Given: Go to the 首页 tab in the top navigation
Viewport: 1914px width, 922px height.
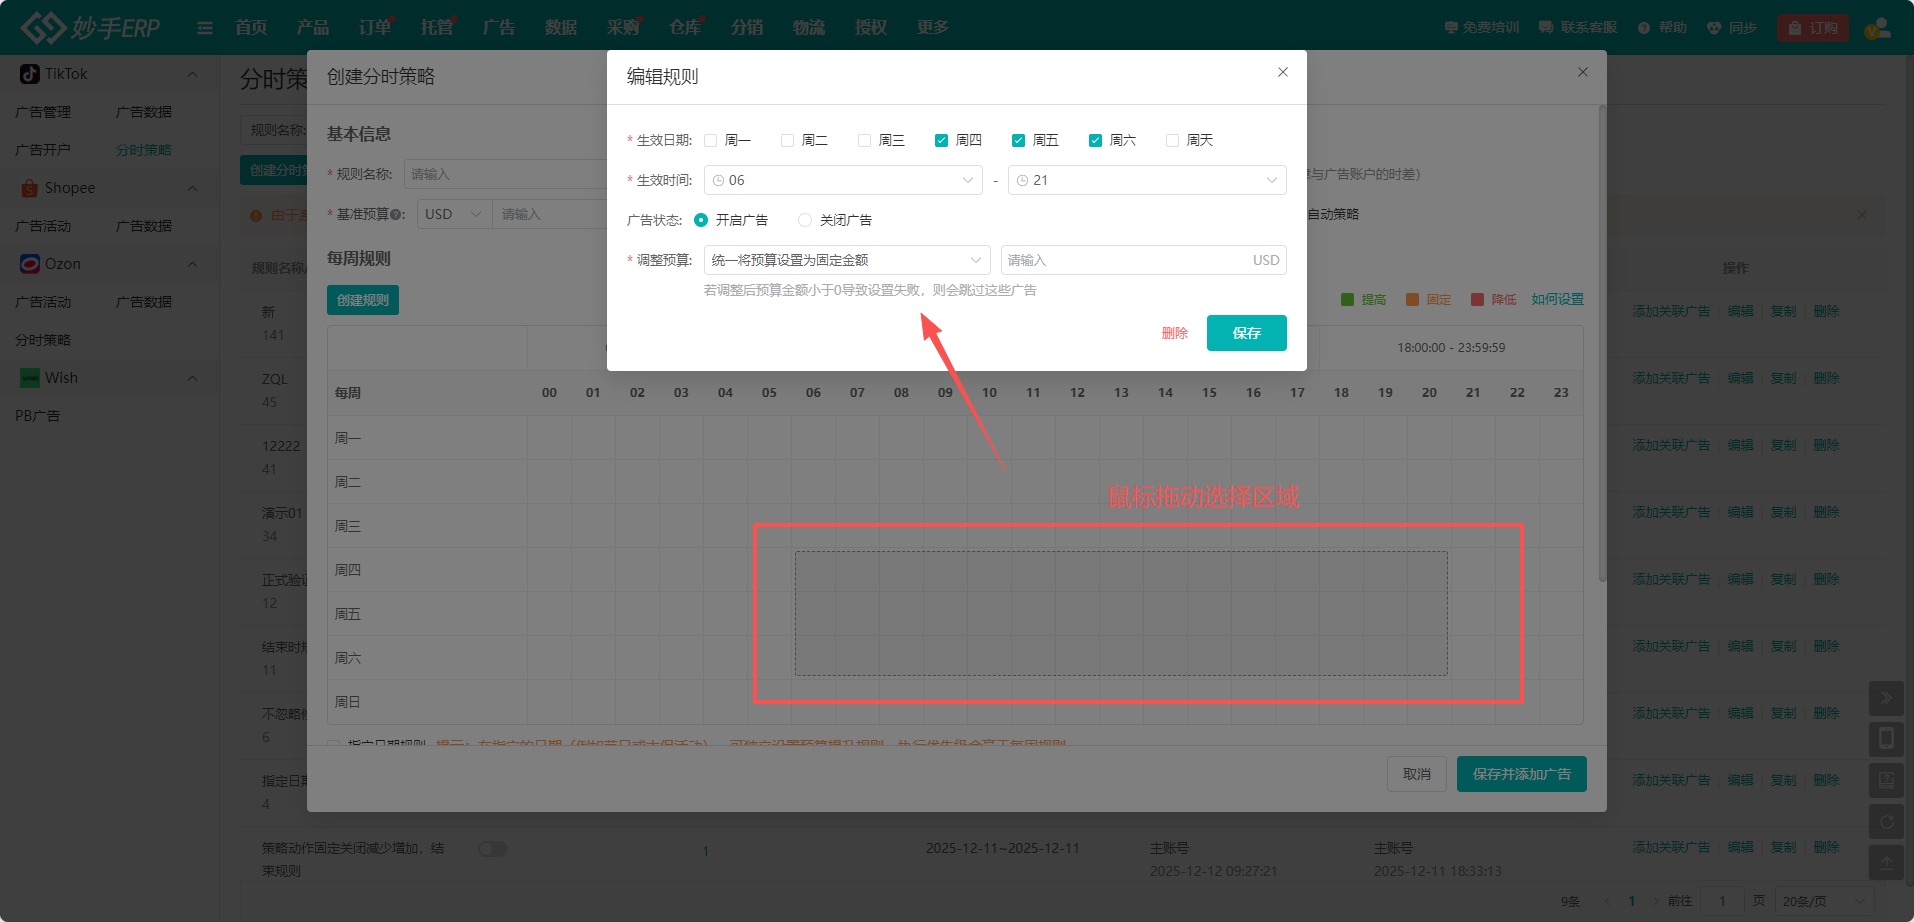Looking at the screenshot, I should pos(251,28).
